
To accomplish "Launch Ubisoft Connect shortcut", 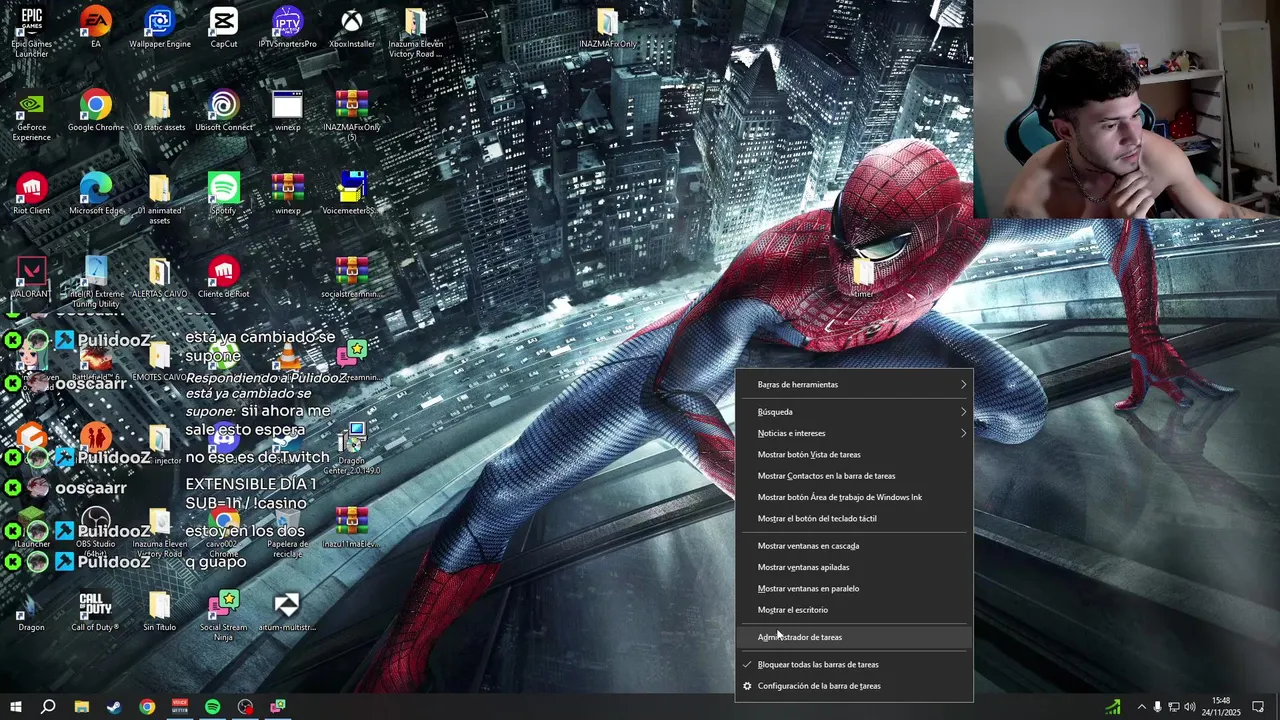I will 224,111.
